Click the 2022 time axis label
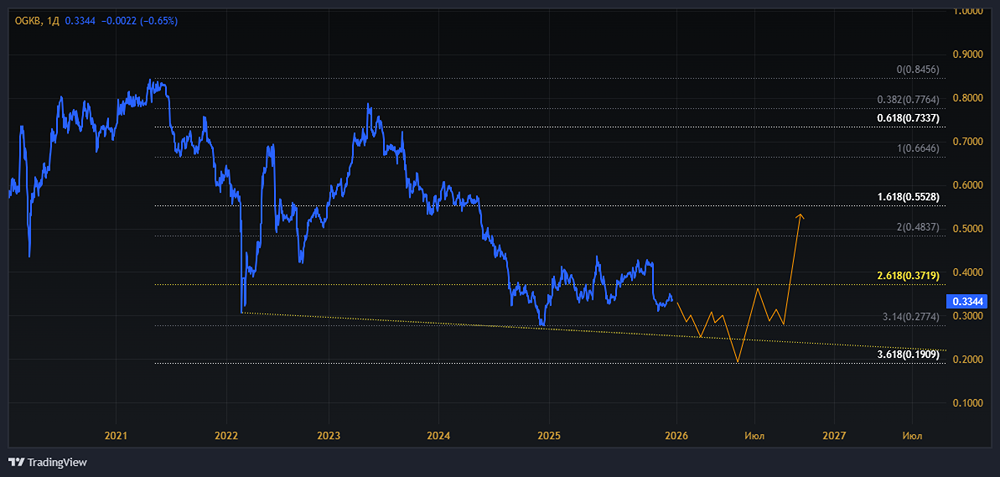Viewport: 1000px width, 477px height. (x=227, y=436)
